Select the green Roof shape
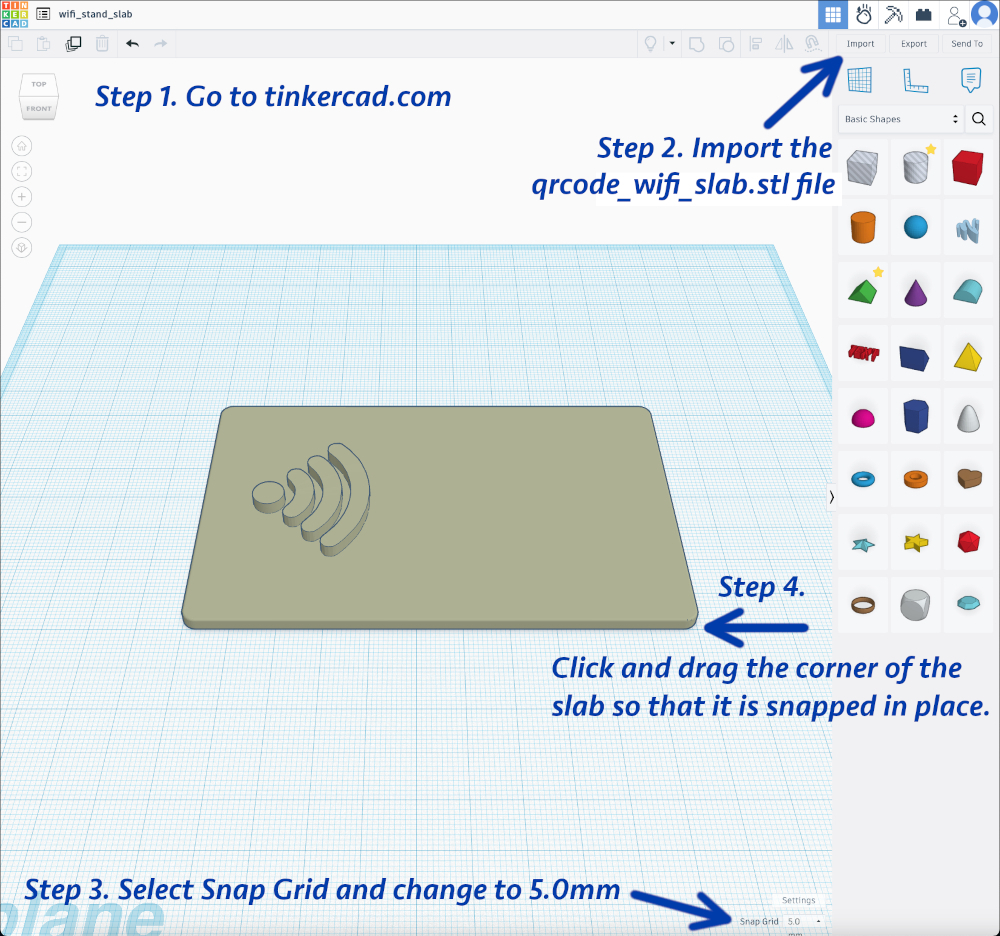 pos(863,292)
